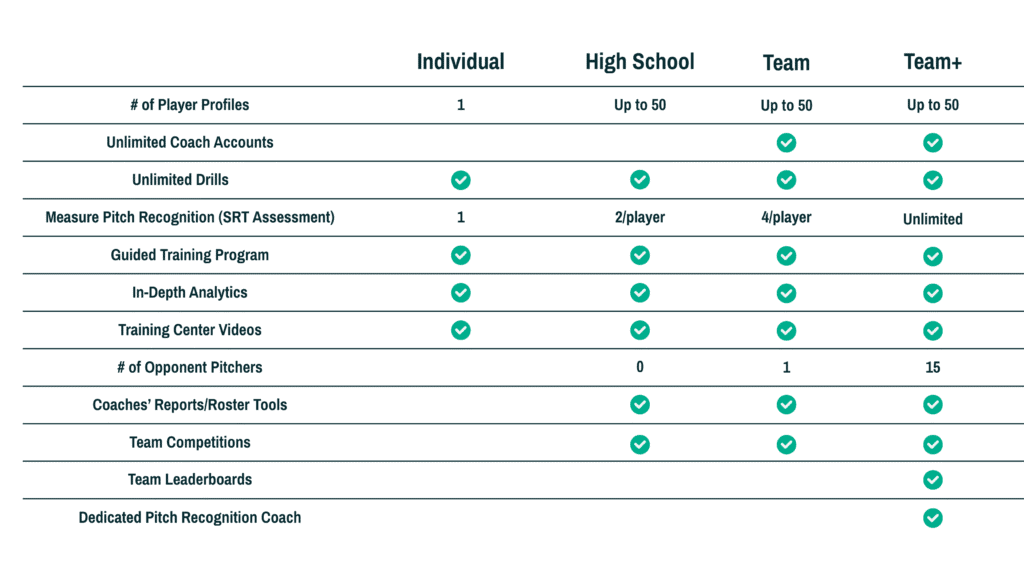Screen dimensions: 1024x576
Task: Click the '15' opponent pitchers value
Action: click(x=933, y=368)
